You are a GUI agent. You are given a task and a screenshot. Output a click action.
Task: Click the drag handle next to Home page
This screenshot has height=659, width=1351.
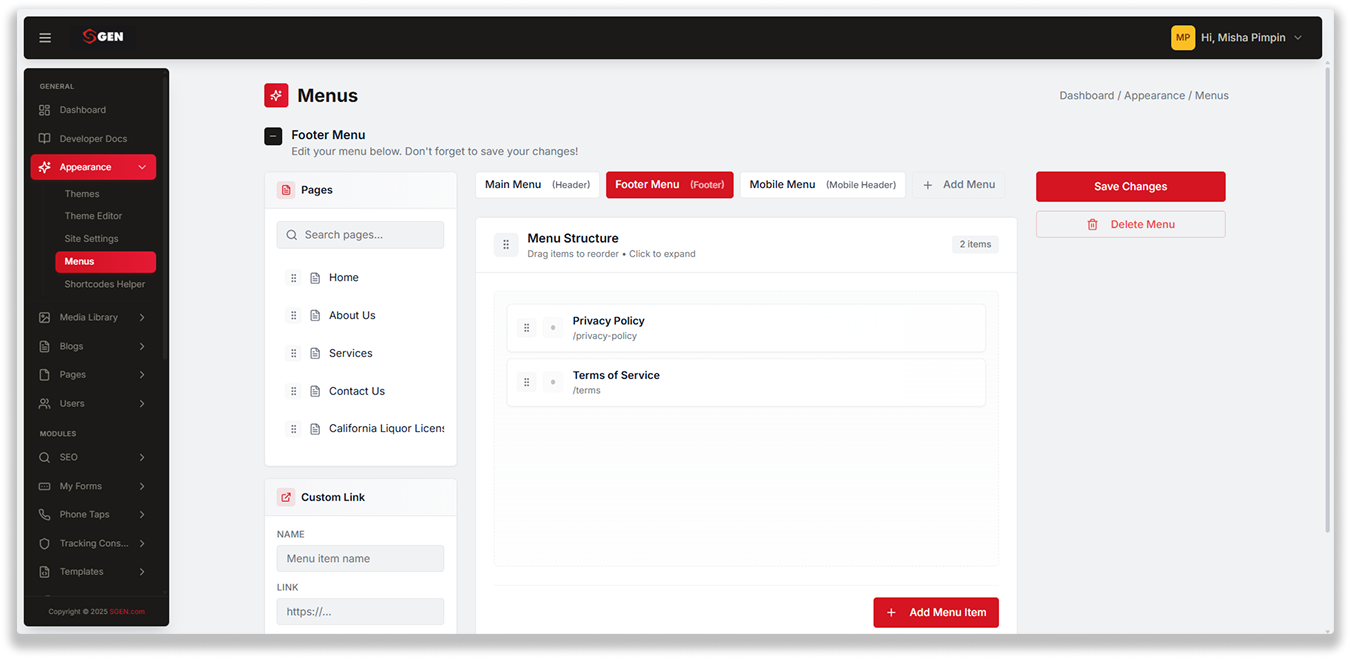click(293, 278)
